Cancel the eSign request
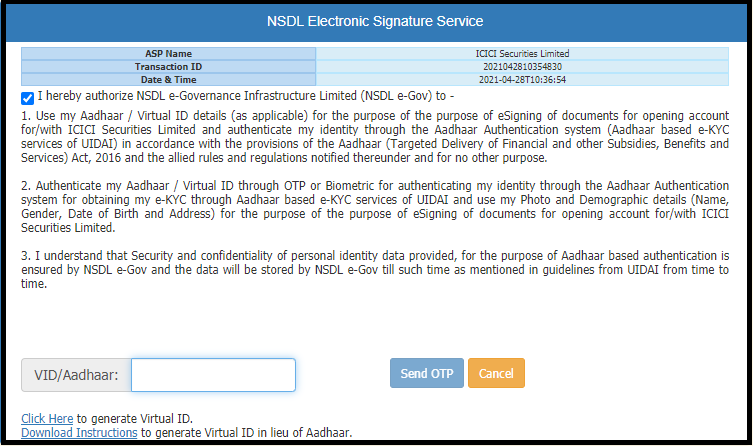The width and height of the screenshot is (753, 446). tap(496, 374)
